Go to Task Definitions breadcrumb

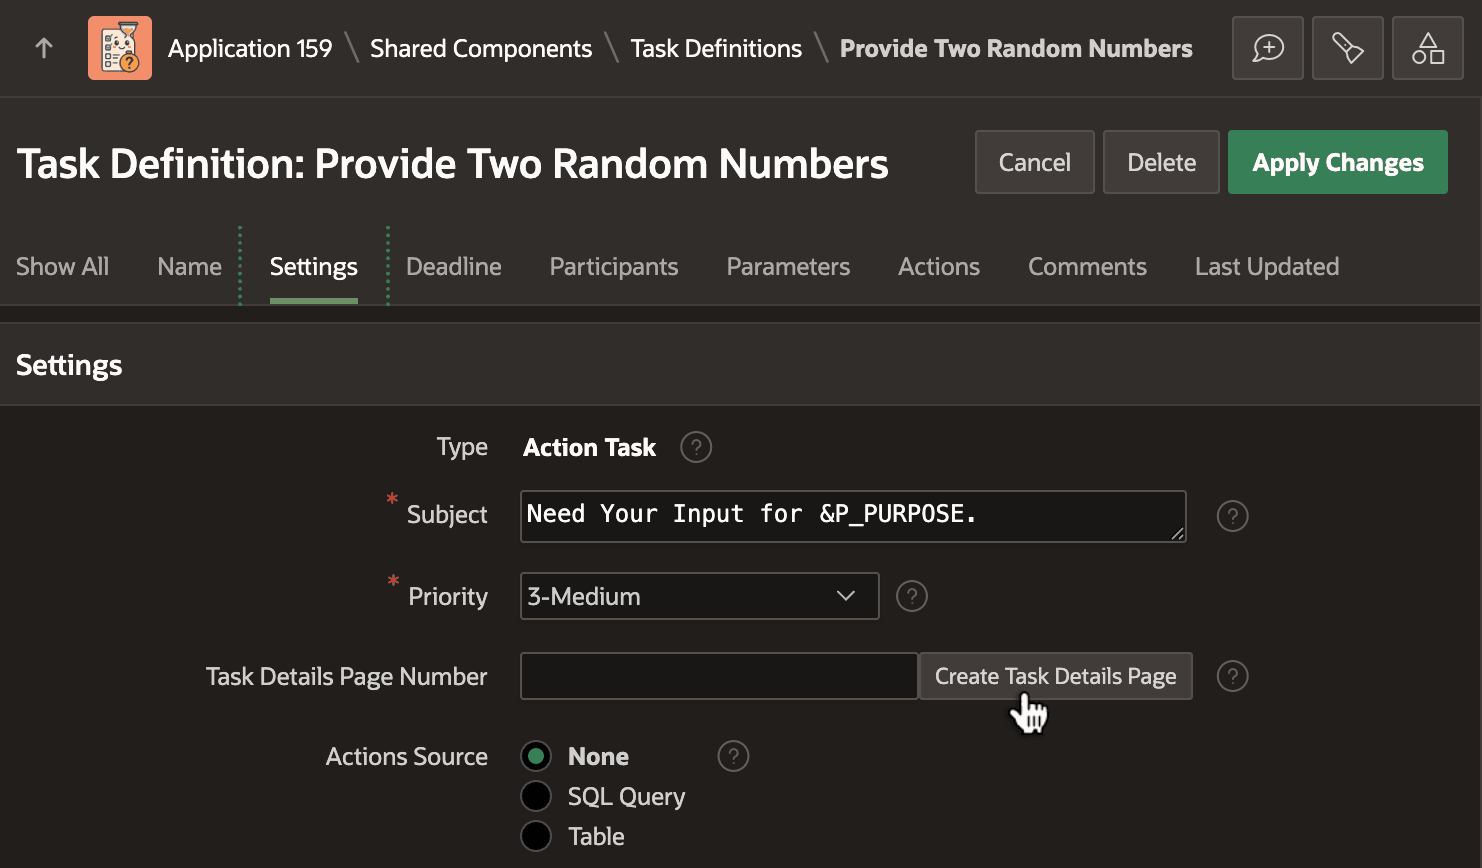click(716, 48)
